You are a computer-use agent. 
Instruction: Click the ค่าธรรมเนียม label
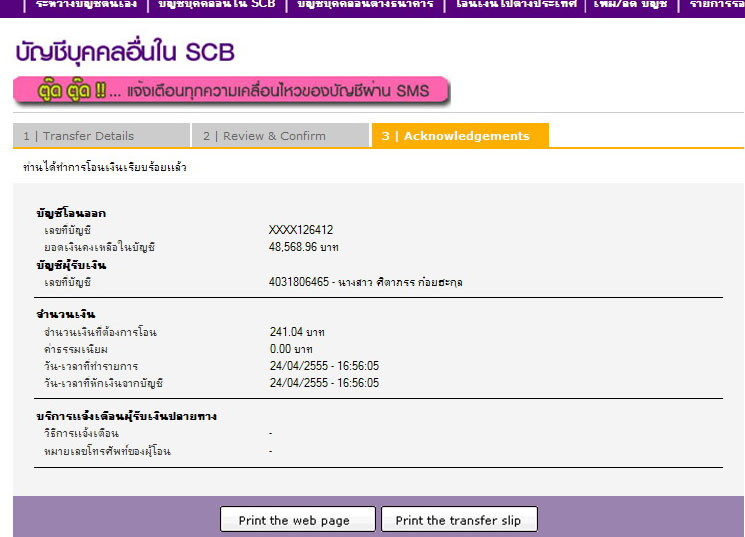pos(76,349)
